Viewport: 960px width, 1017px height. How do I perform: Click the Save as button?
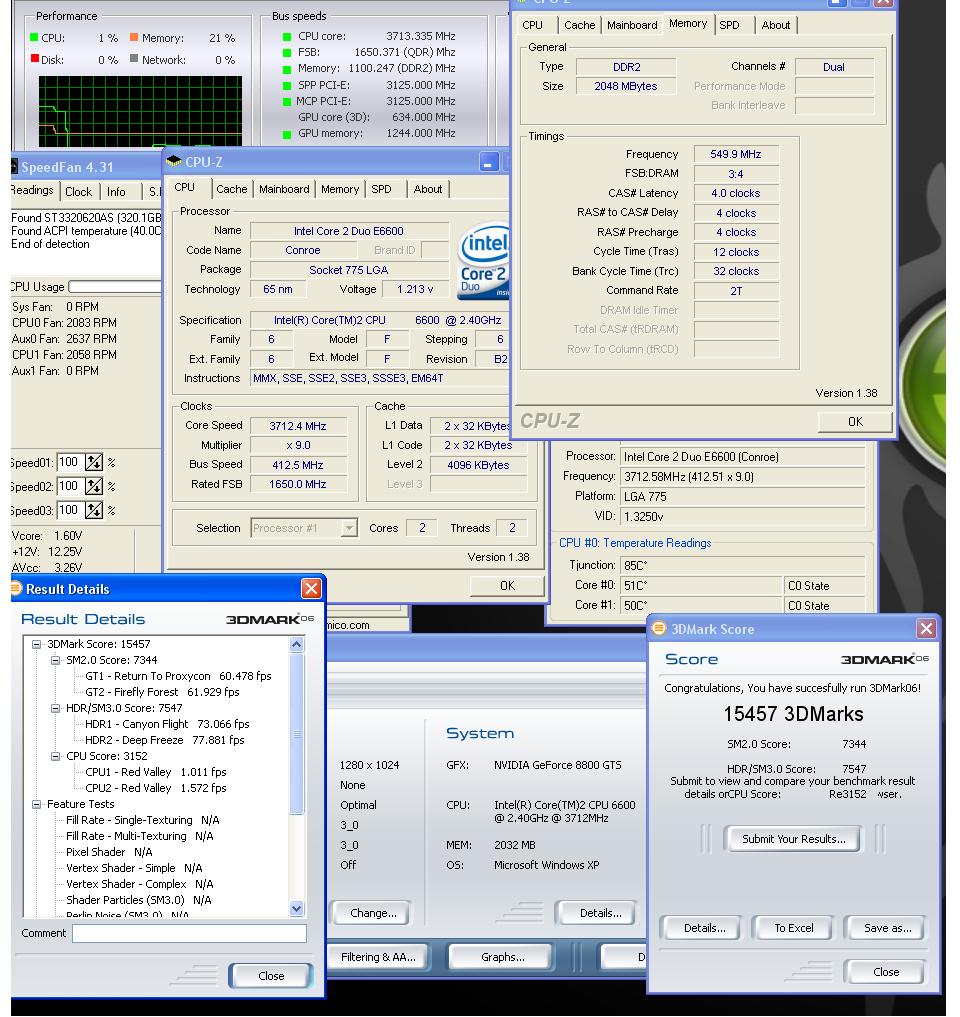pos(887,928)
